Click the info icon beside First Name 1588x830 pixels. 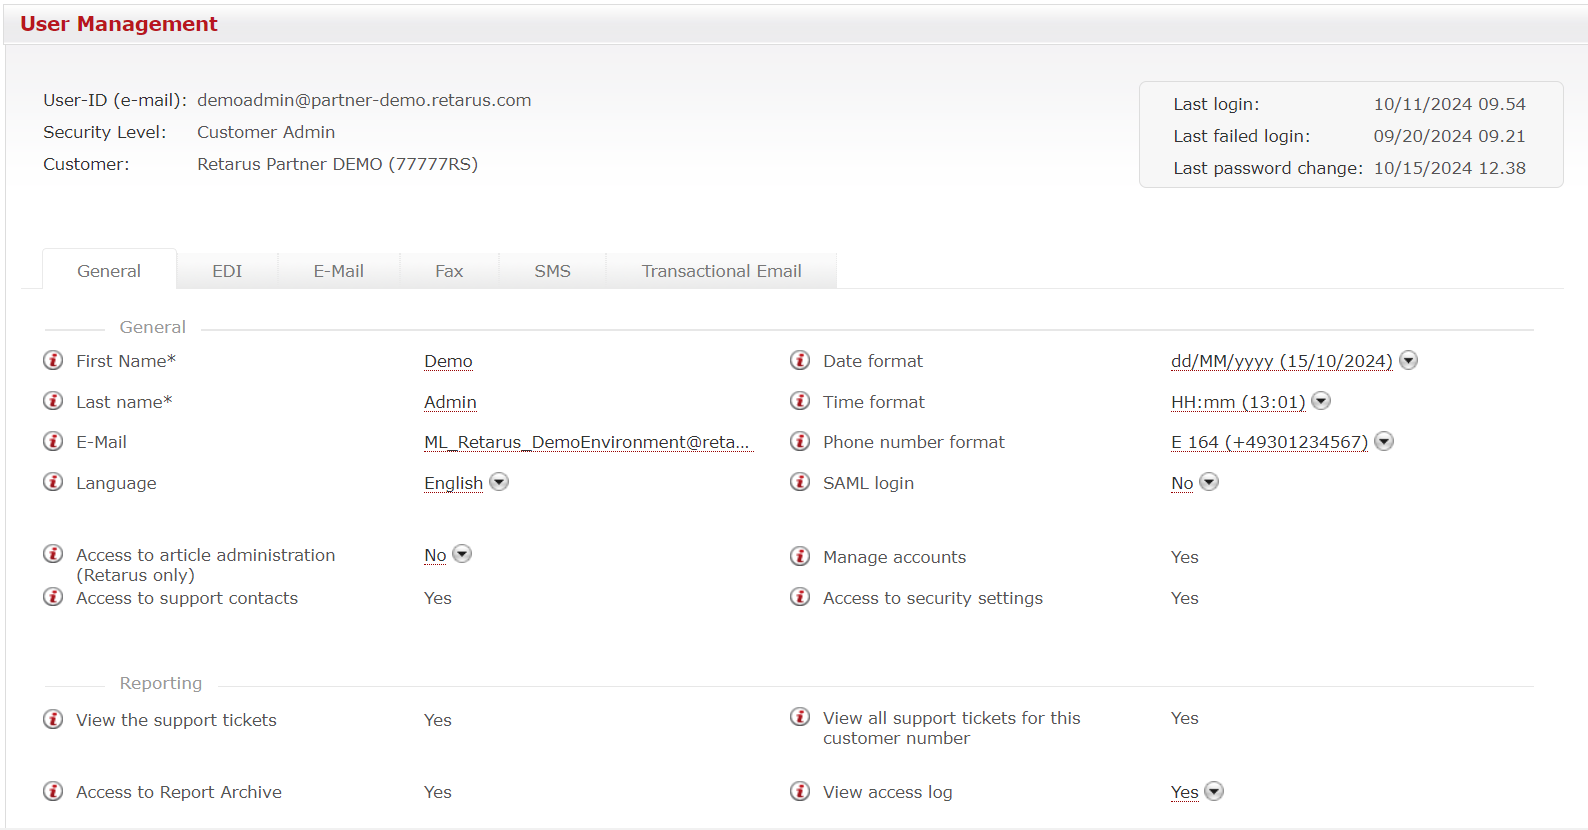tap(53, 360)
